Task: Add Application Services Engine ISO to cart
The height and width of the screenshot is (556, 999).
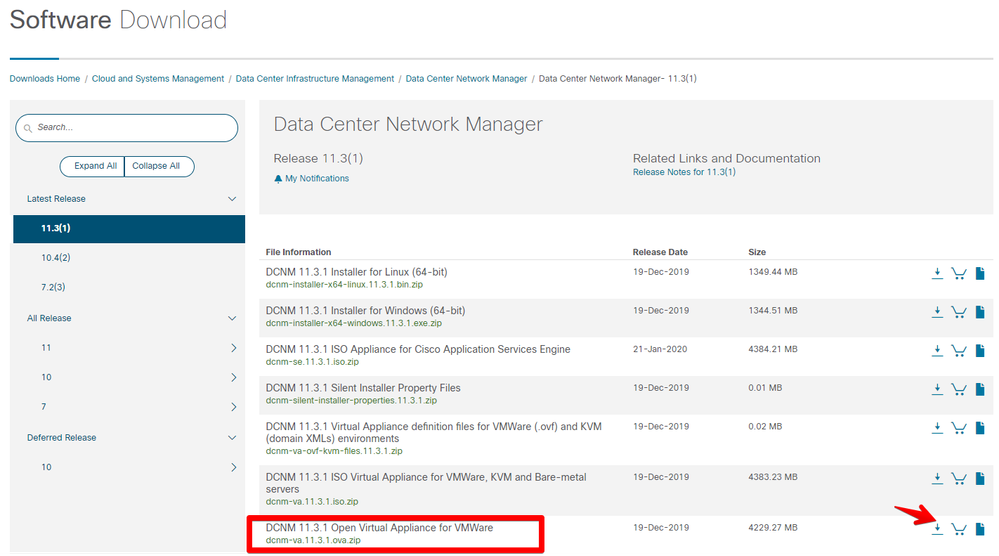Action: pos(959,350)
